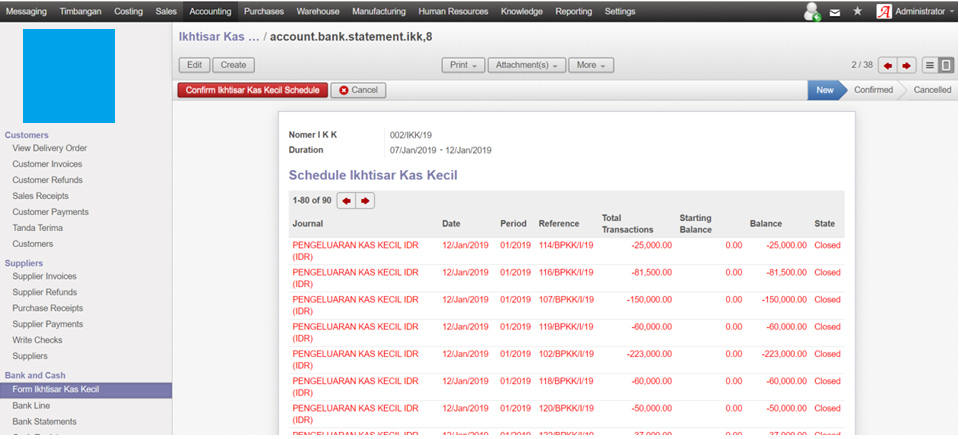Switch to form view icon
The width and height of the screenshot is (959, 439).
point(945,65)
